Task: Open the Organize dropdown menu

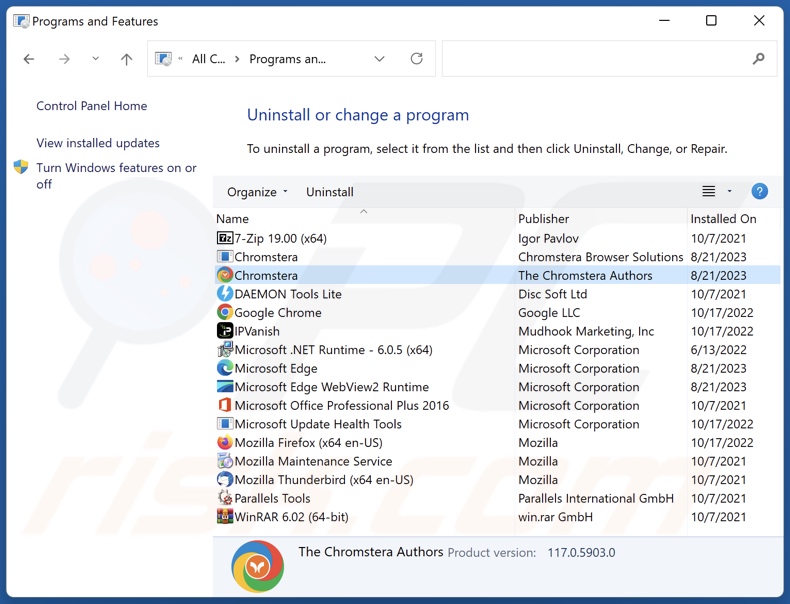Action: tap(257, 192)
